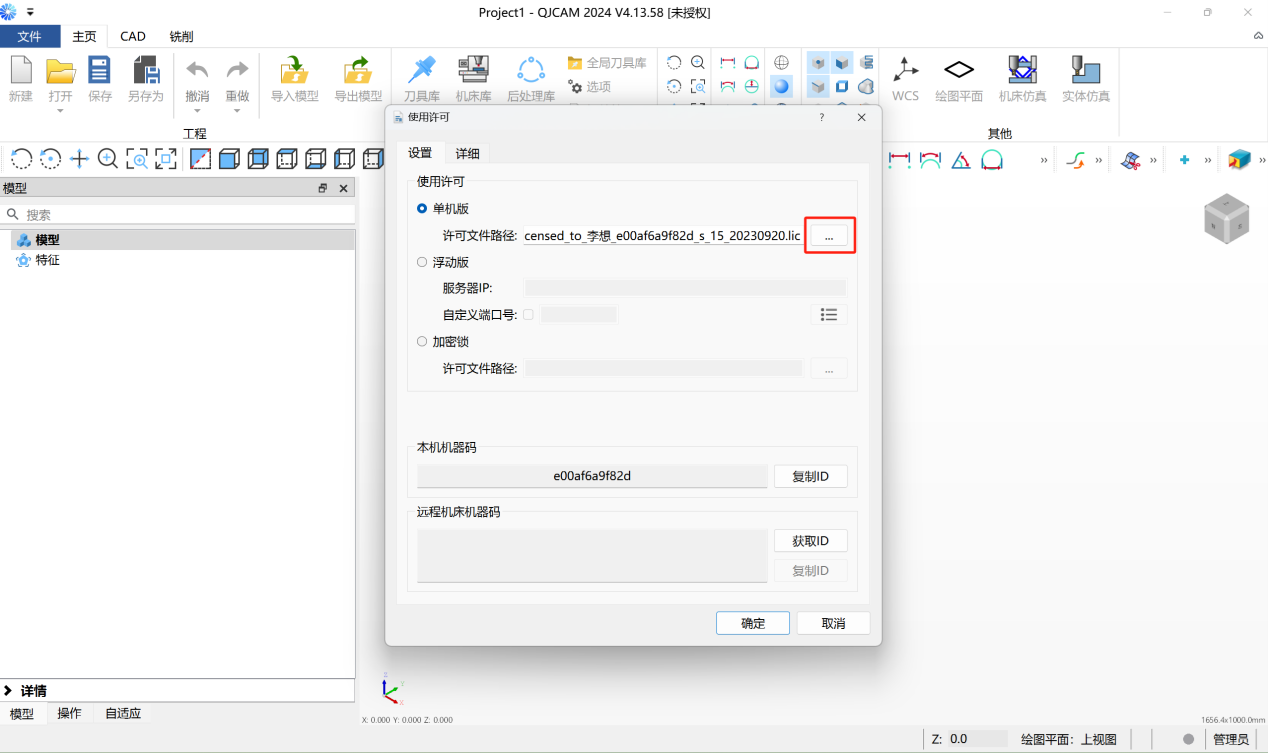The image size is (1268, 753).
Task: Choose the 加密锁 radio option
Action: 422,341
